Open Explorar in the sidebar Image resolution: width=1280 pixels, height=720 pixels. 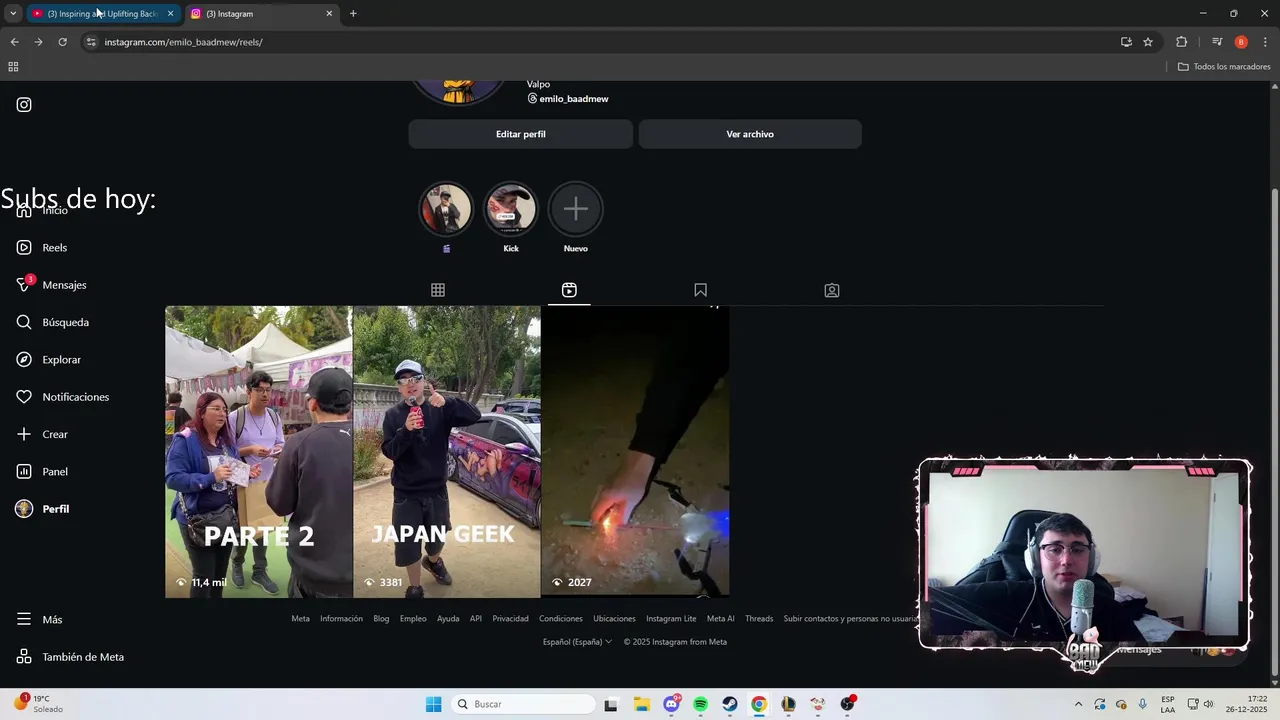pyautogui.click(x=48, y=360)
